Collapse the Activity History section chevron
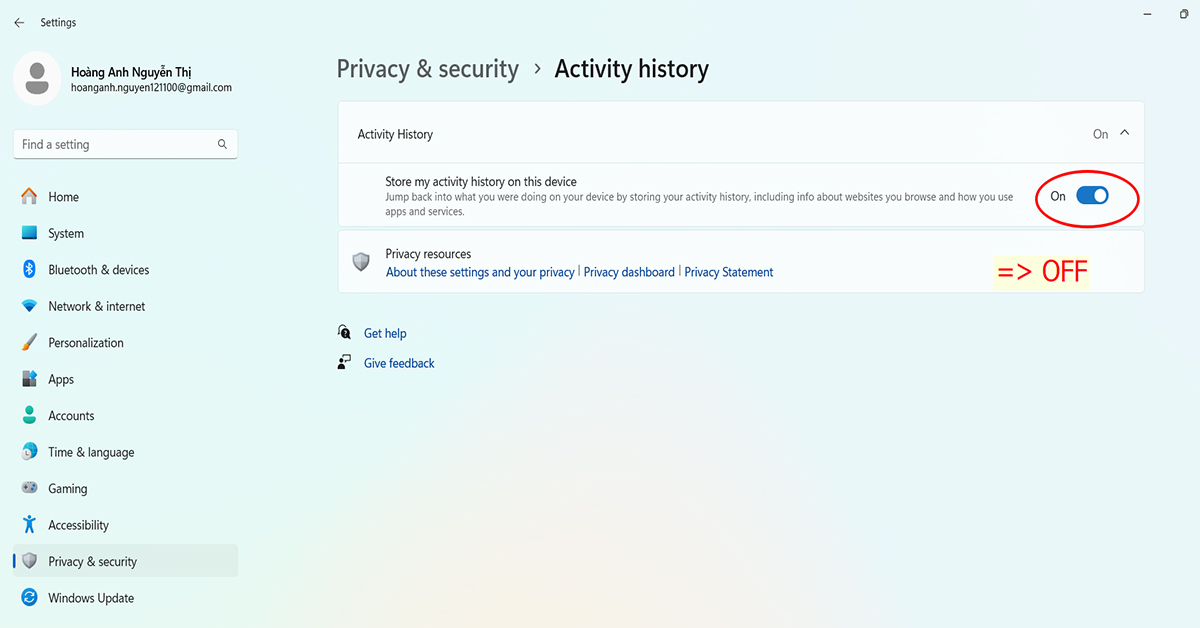 tap(1125, 133)
